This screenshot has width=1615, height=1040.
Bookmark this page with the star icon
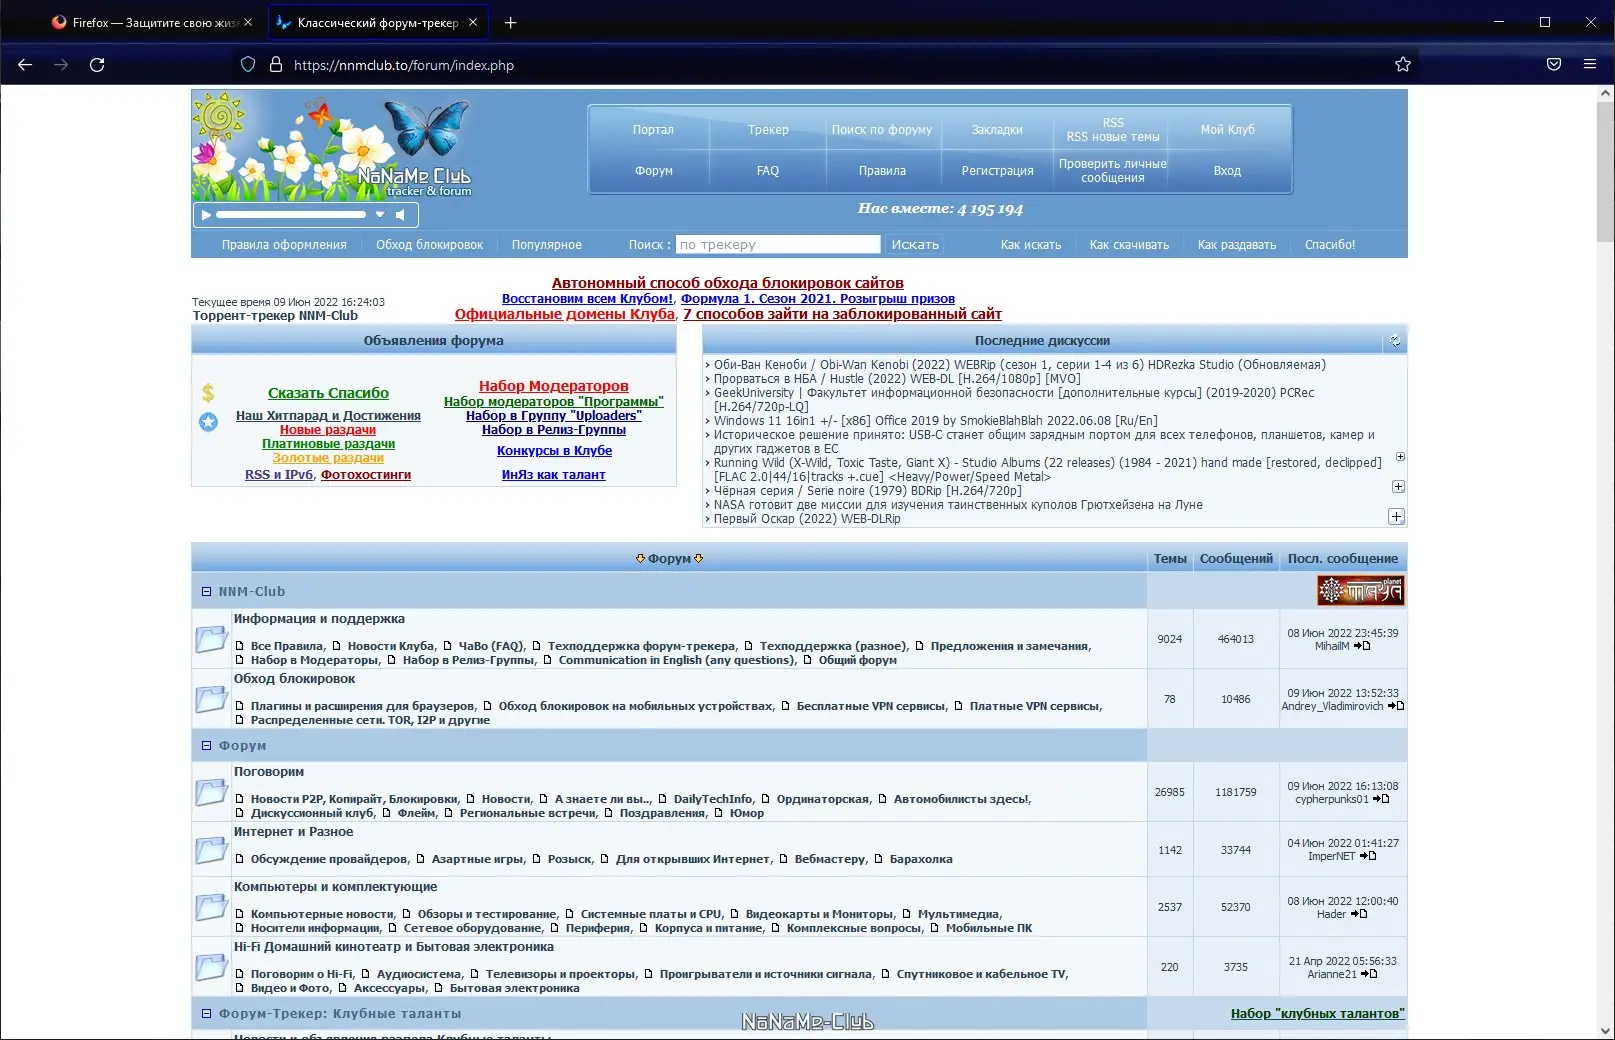point(1403,65)
